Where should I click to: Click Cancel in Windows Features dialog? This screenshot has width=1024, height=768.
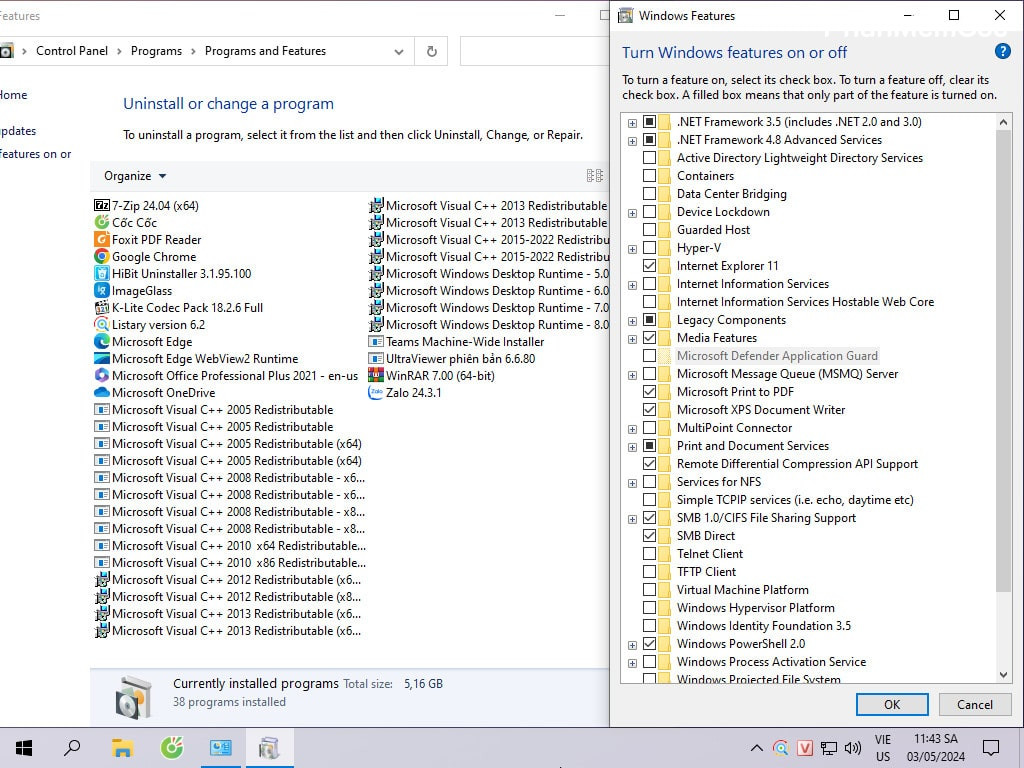point(974,704)
